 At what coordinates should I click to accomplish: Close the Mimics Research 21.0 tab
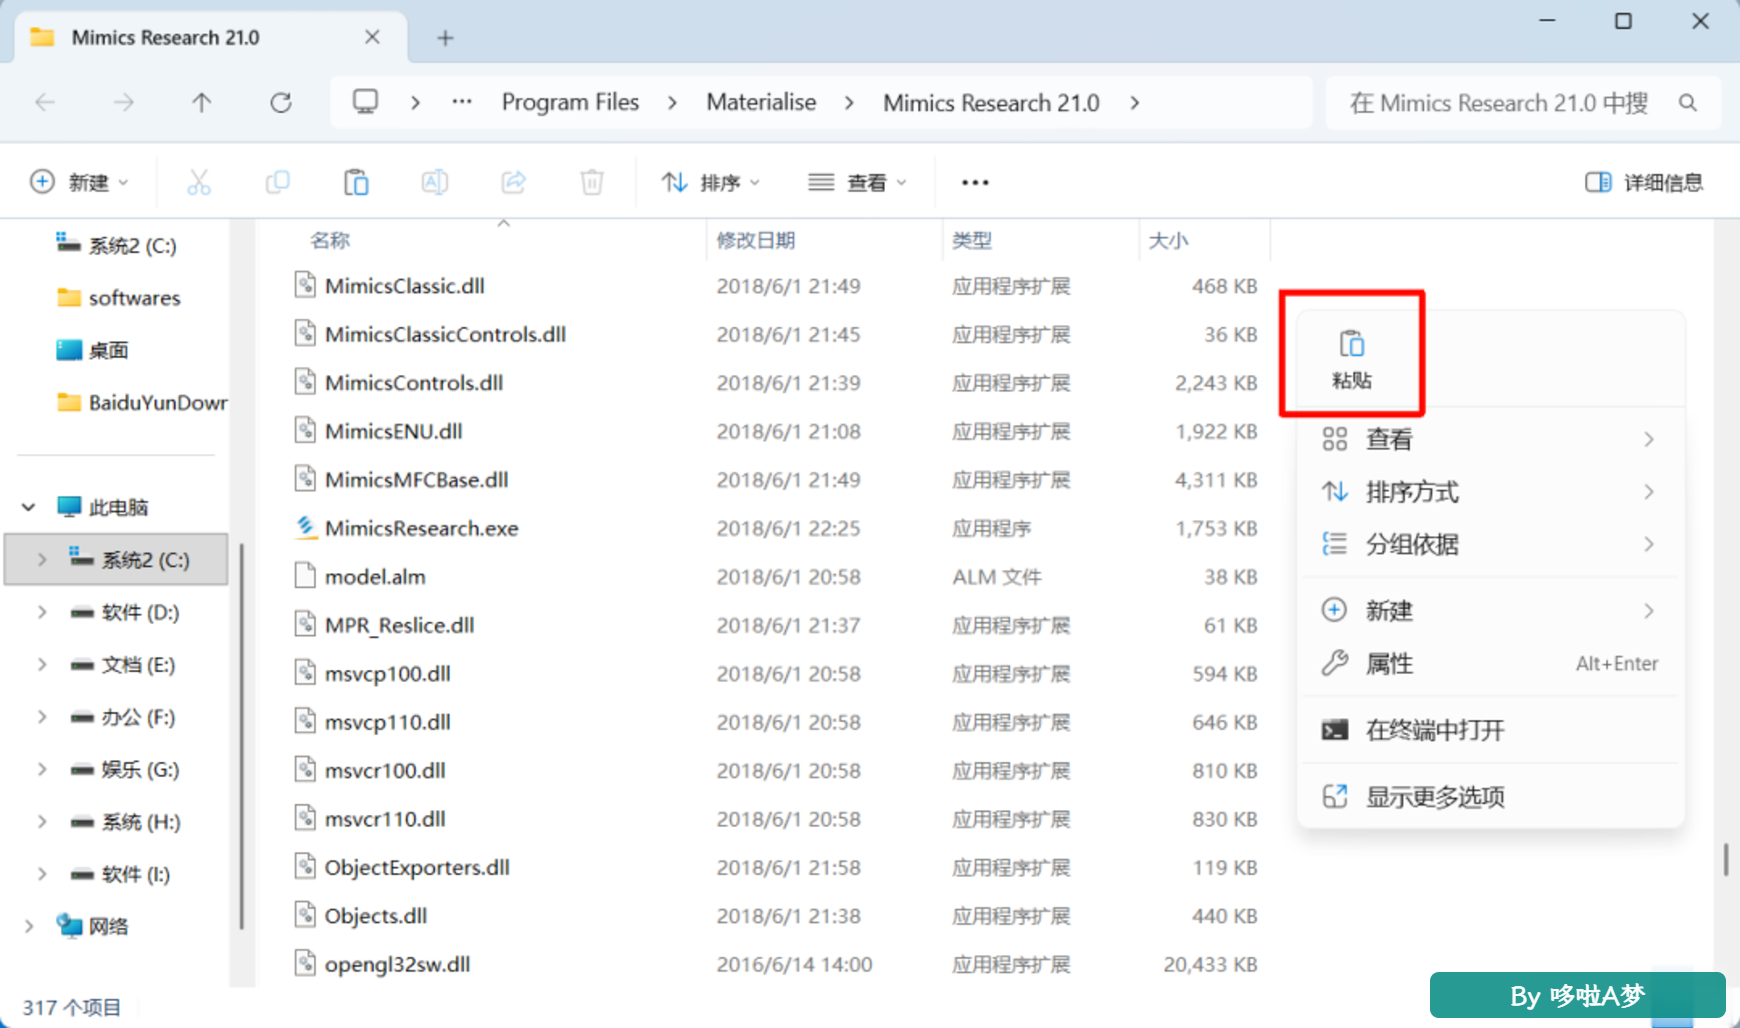point(372,37)
